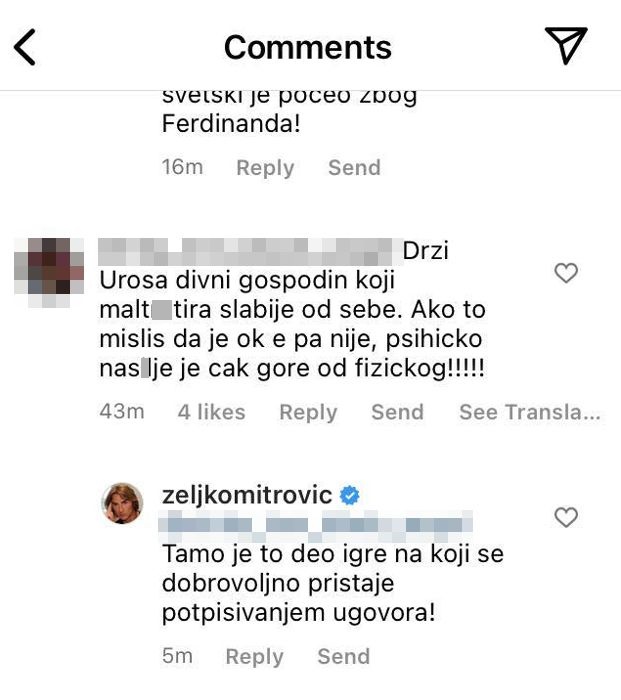Image resolution: width=621 pixels, height=700 pixels.
Task: Reply to zeljkomitrovic's 5m comment
Action: [254, 657]
